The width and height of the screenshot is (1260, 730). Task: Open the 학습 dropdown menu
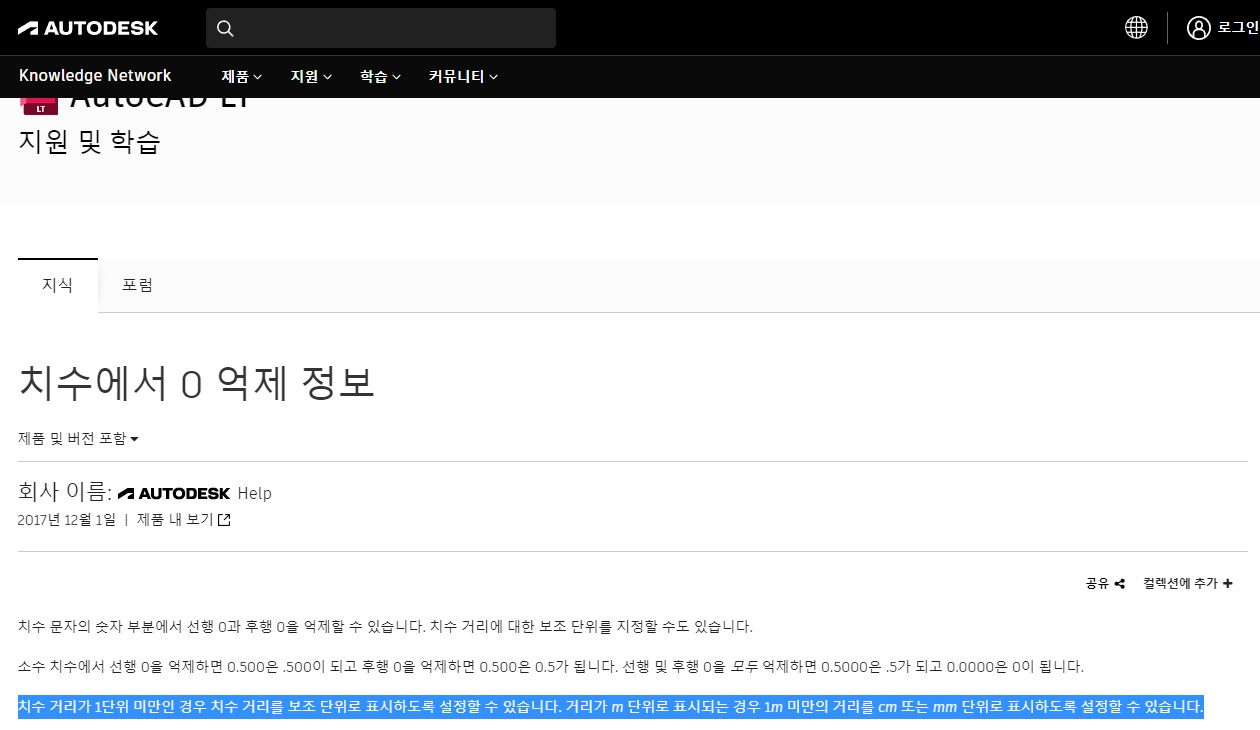pos(380,76)
